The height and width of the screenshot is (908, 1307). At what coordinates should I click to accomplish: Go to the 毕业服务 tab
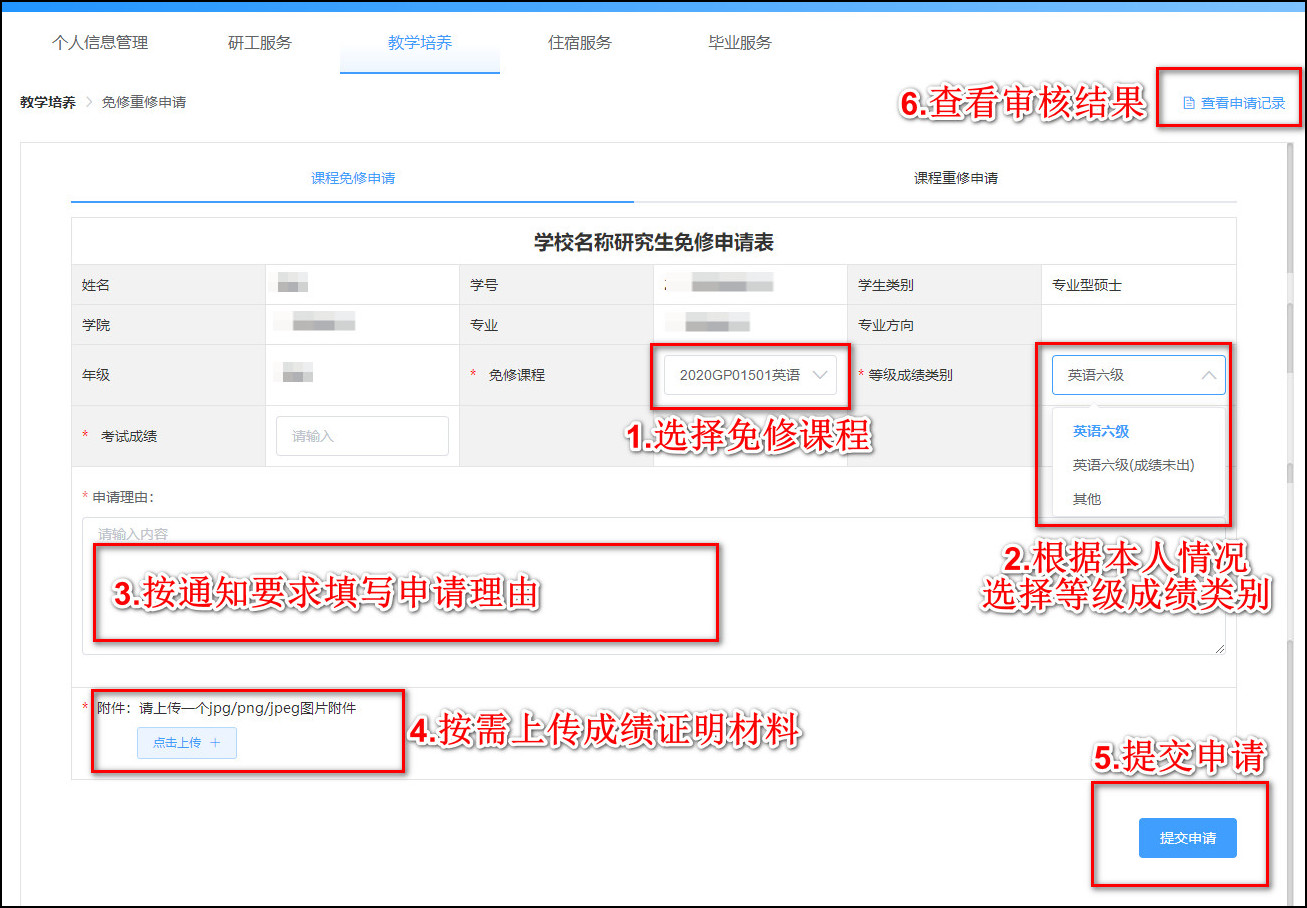click(x=740, y=43)
